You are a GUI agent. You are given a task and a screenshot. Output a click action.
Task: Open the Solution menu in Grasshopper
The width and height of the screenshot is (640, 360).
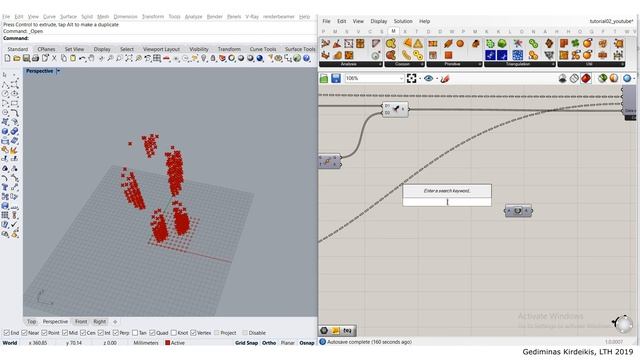pyautogui.click(x=403, y=21)
